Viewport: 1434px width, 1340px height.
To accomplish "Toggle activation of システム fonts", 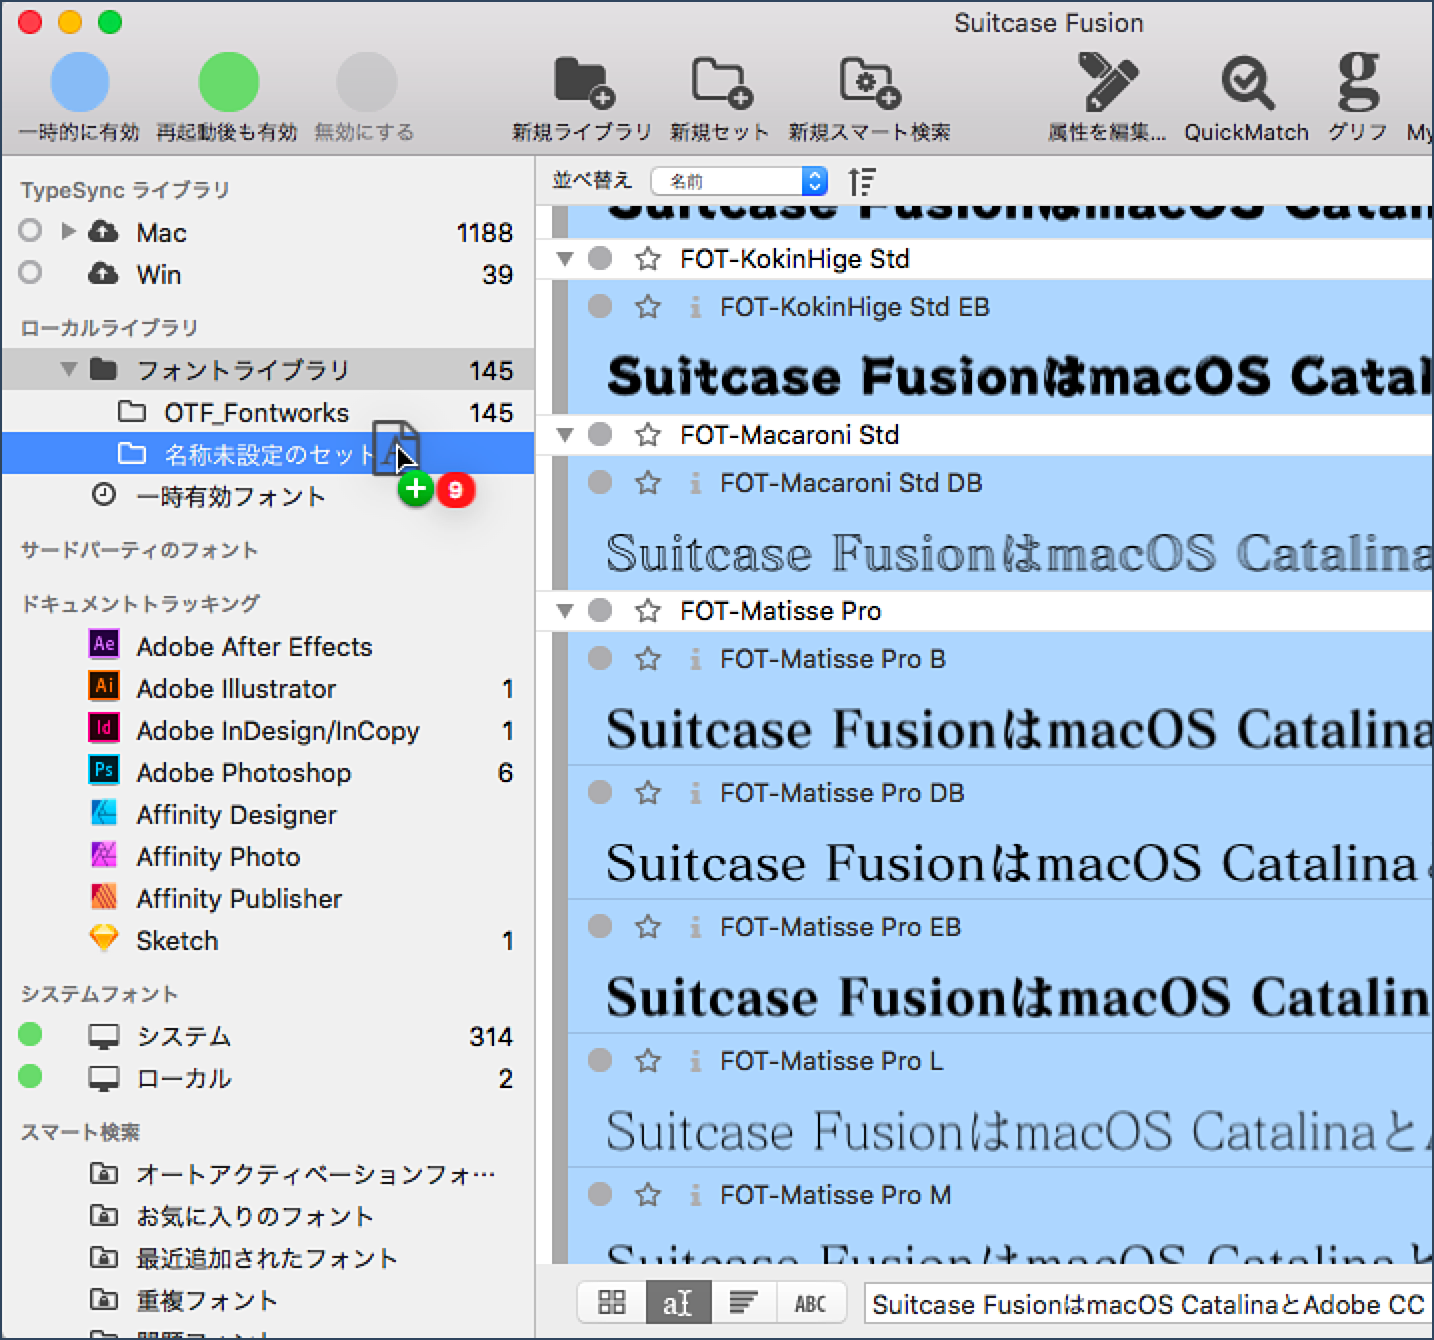I will [x=31, y=1034].
